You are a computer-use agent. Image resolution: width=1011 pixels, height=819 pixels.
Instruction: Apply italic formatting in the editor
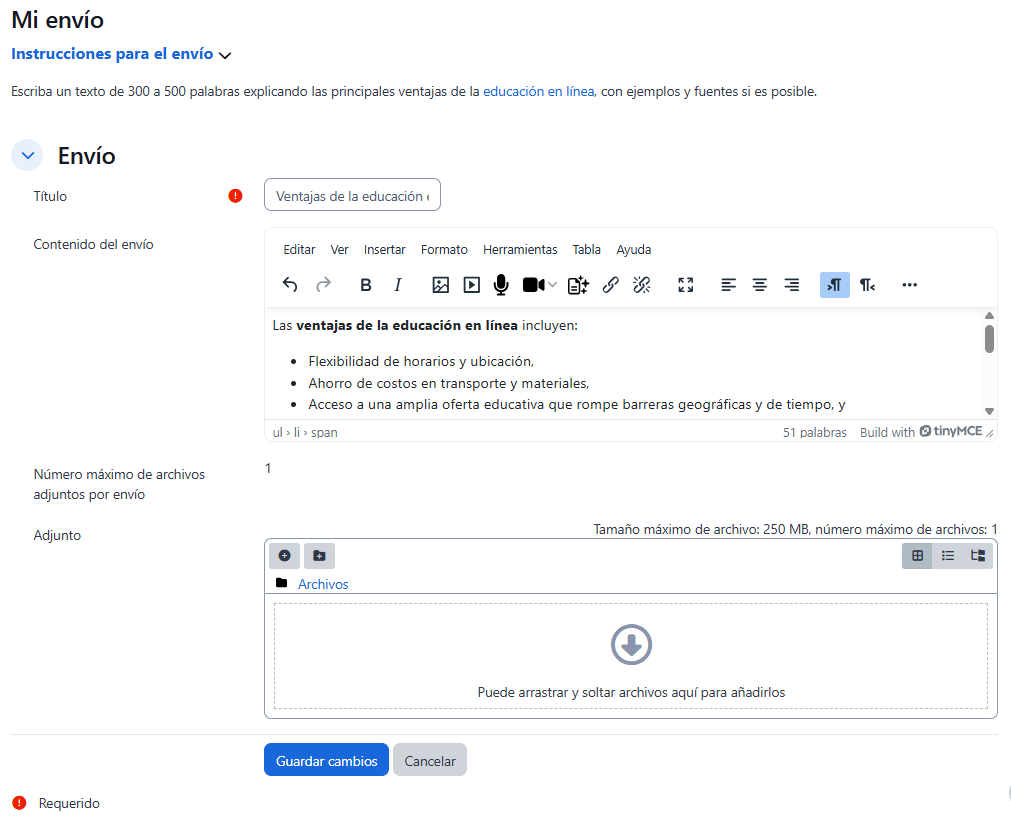point(398,285)
